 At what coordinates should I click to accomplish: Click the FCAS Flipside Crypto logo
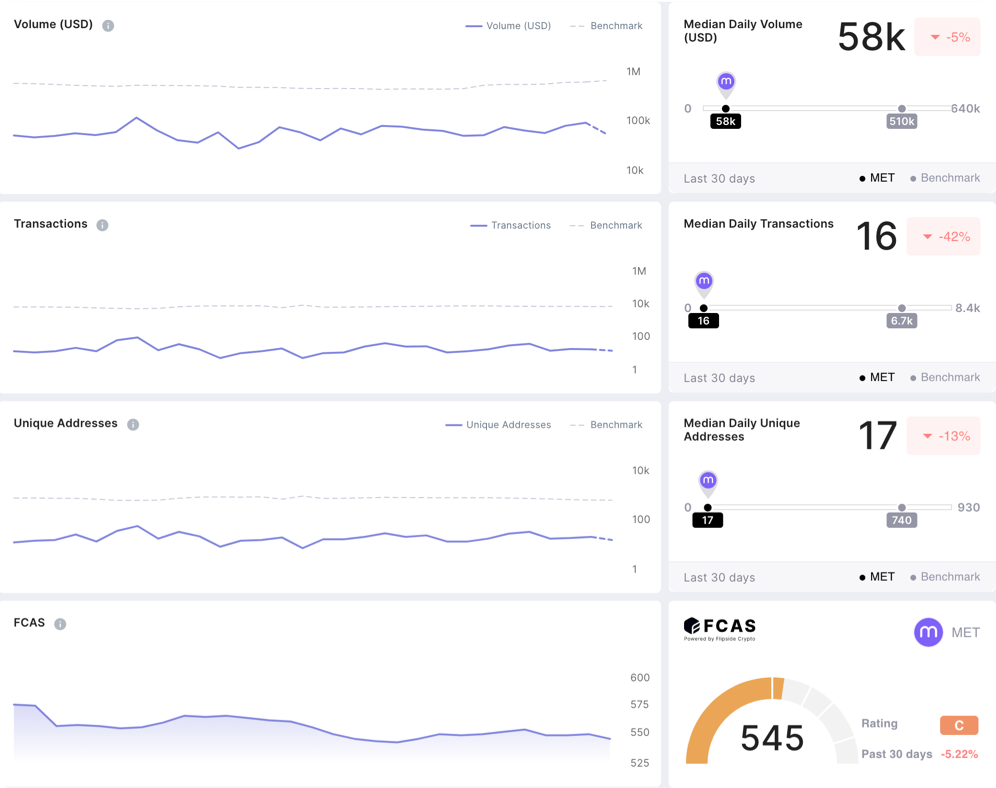[720, 628]
